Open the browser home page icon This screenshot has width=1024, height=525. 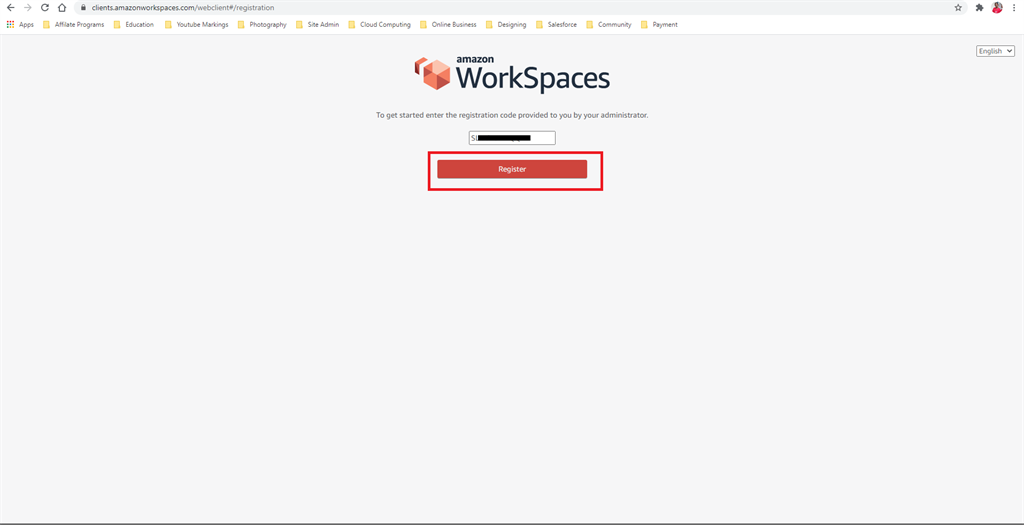[x=62, y=8]
